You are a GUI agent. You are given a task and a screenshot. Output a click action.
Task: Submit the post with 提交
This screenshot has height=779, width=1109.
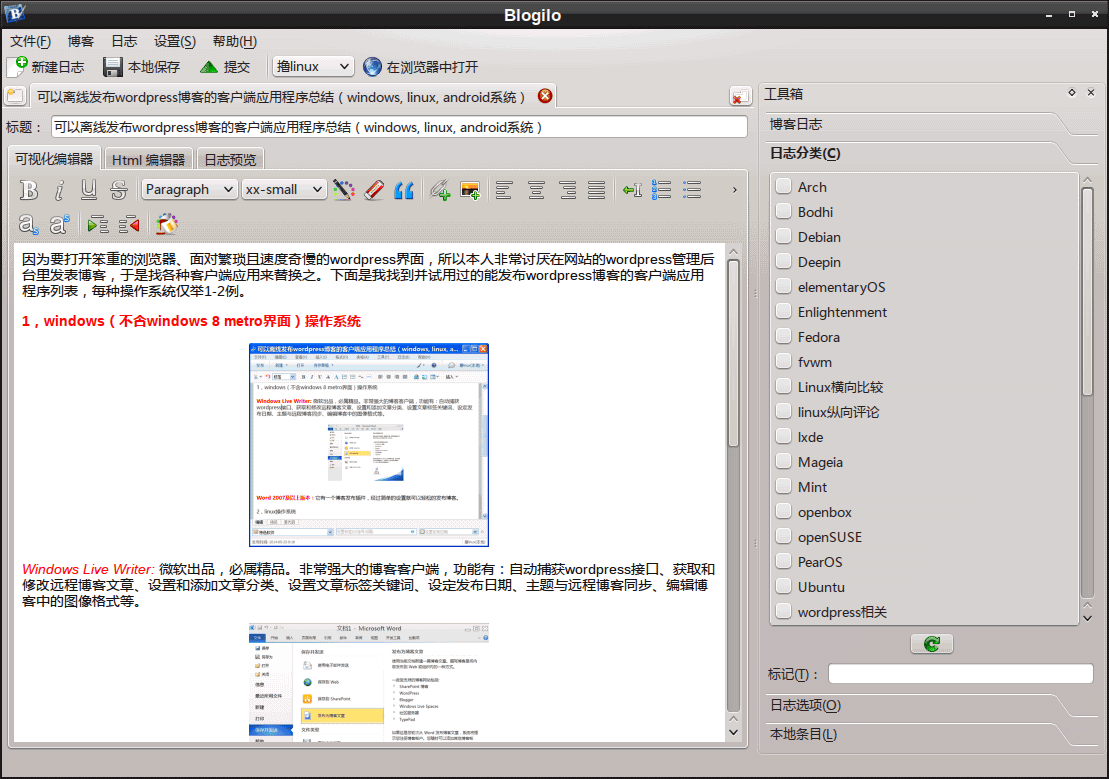click(x=225, y=67)
